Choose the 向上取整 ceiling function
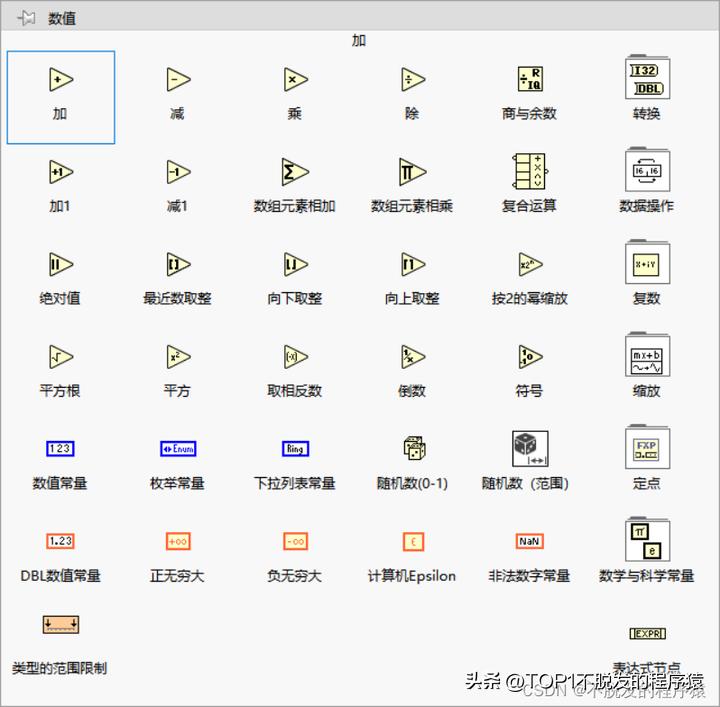 [413, 264]
